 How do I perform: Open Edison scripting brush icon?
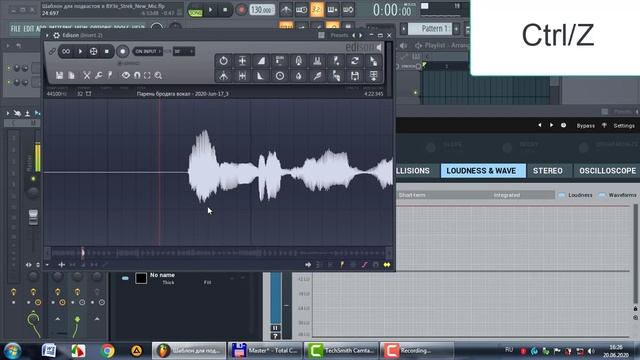pos(110,76)
